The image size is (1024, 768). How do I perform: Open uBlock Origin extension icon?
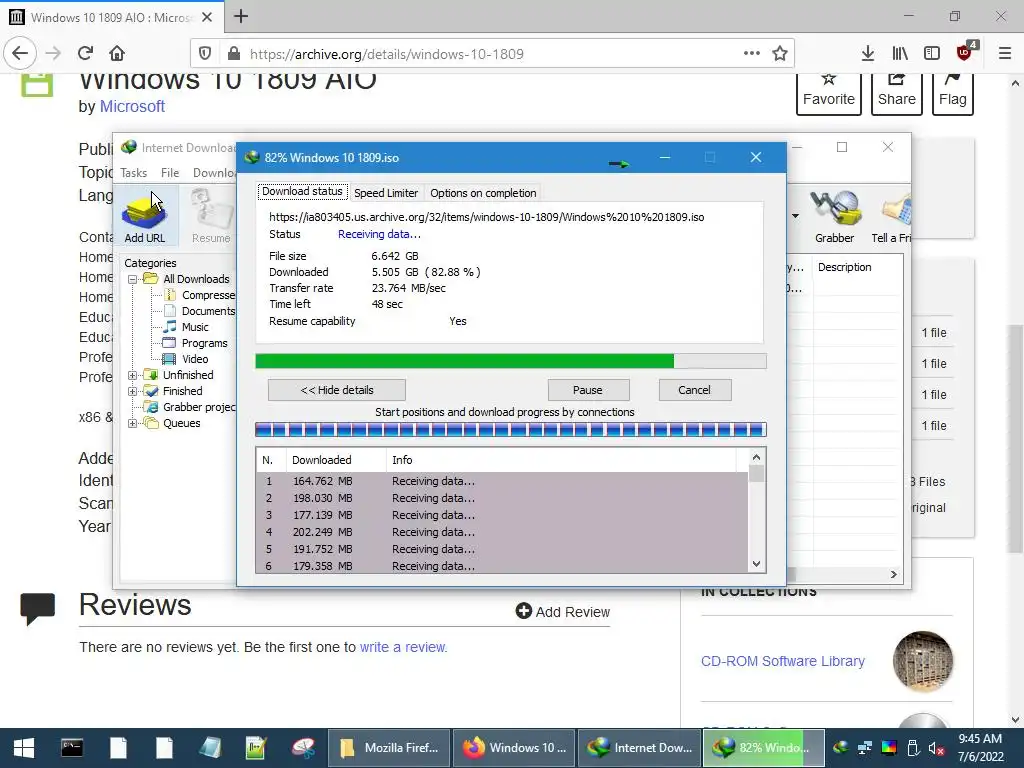click(x=965, y=52)
